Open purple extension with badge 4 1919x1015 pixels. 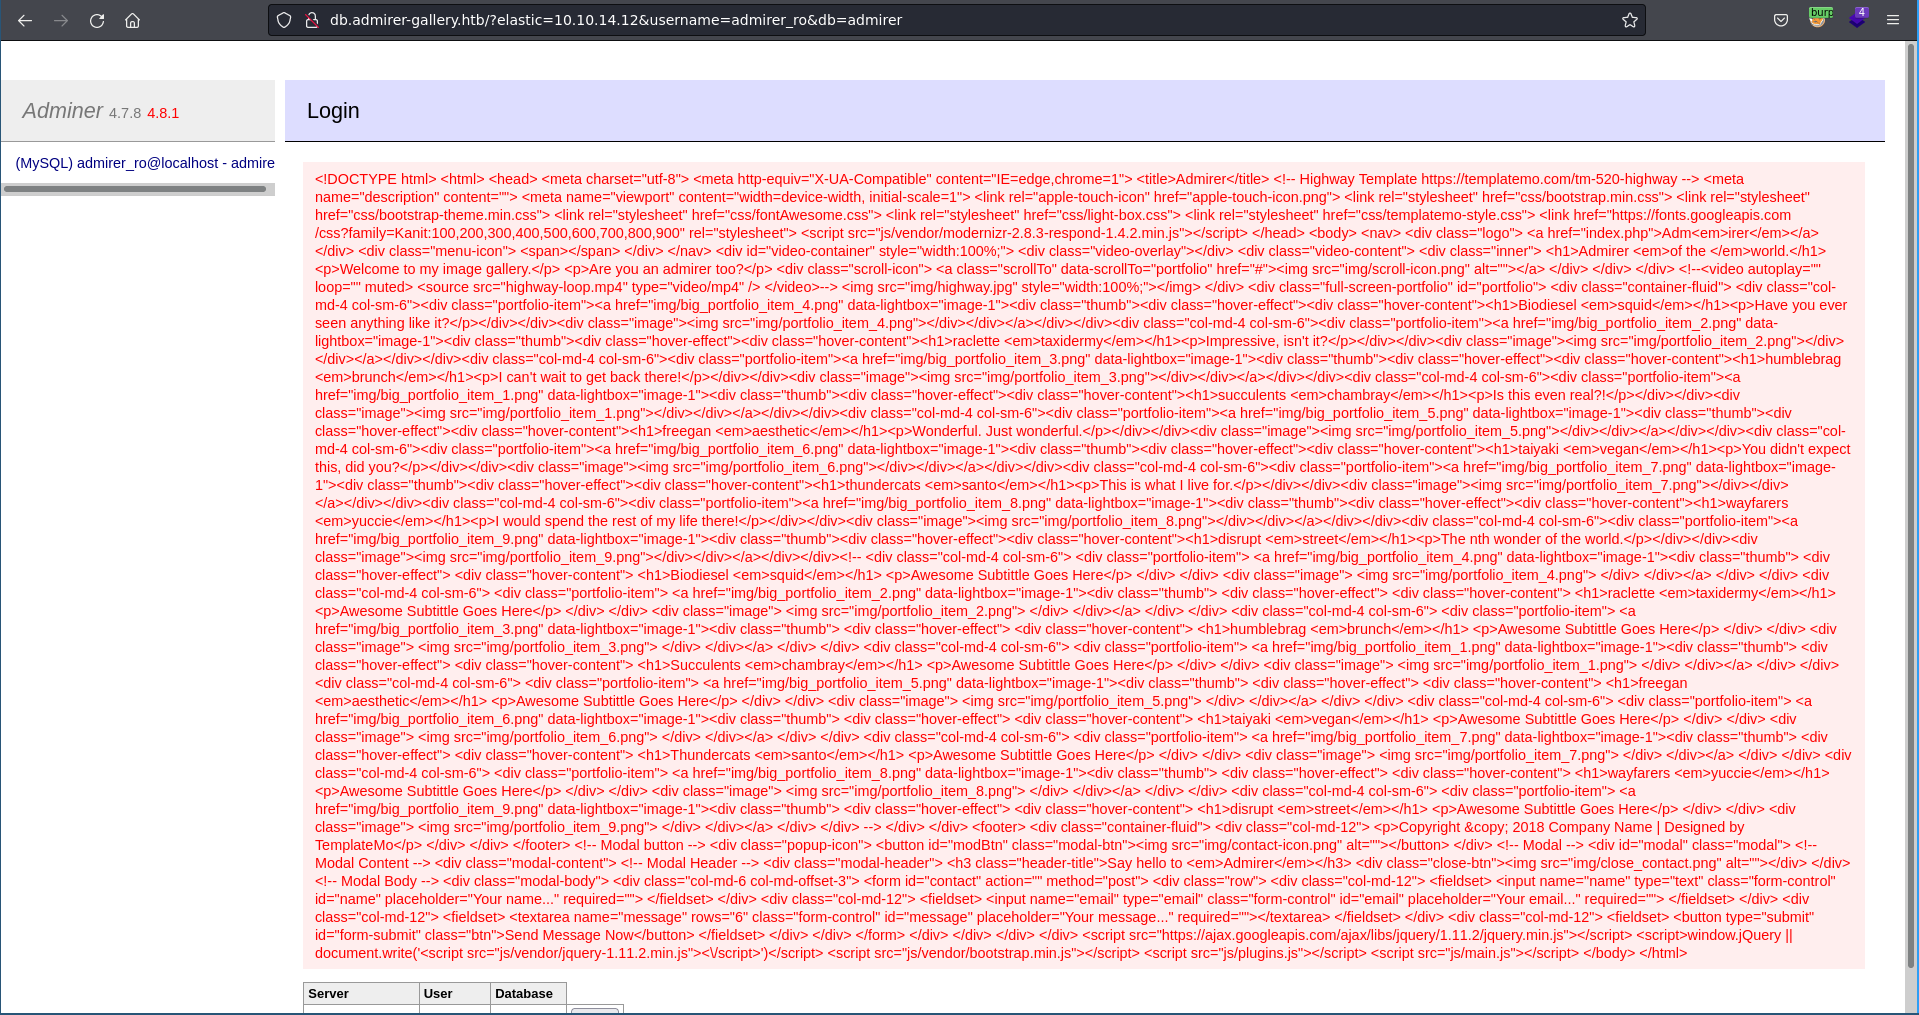1857,19
